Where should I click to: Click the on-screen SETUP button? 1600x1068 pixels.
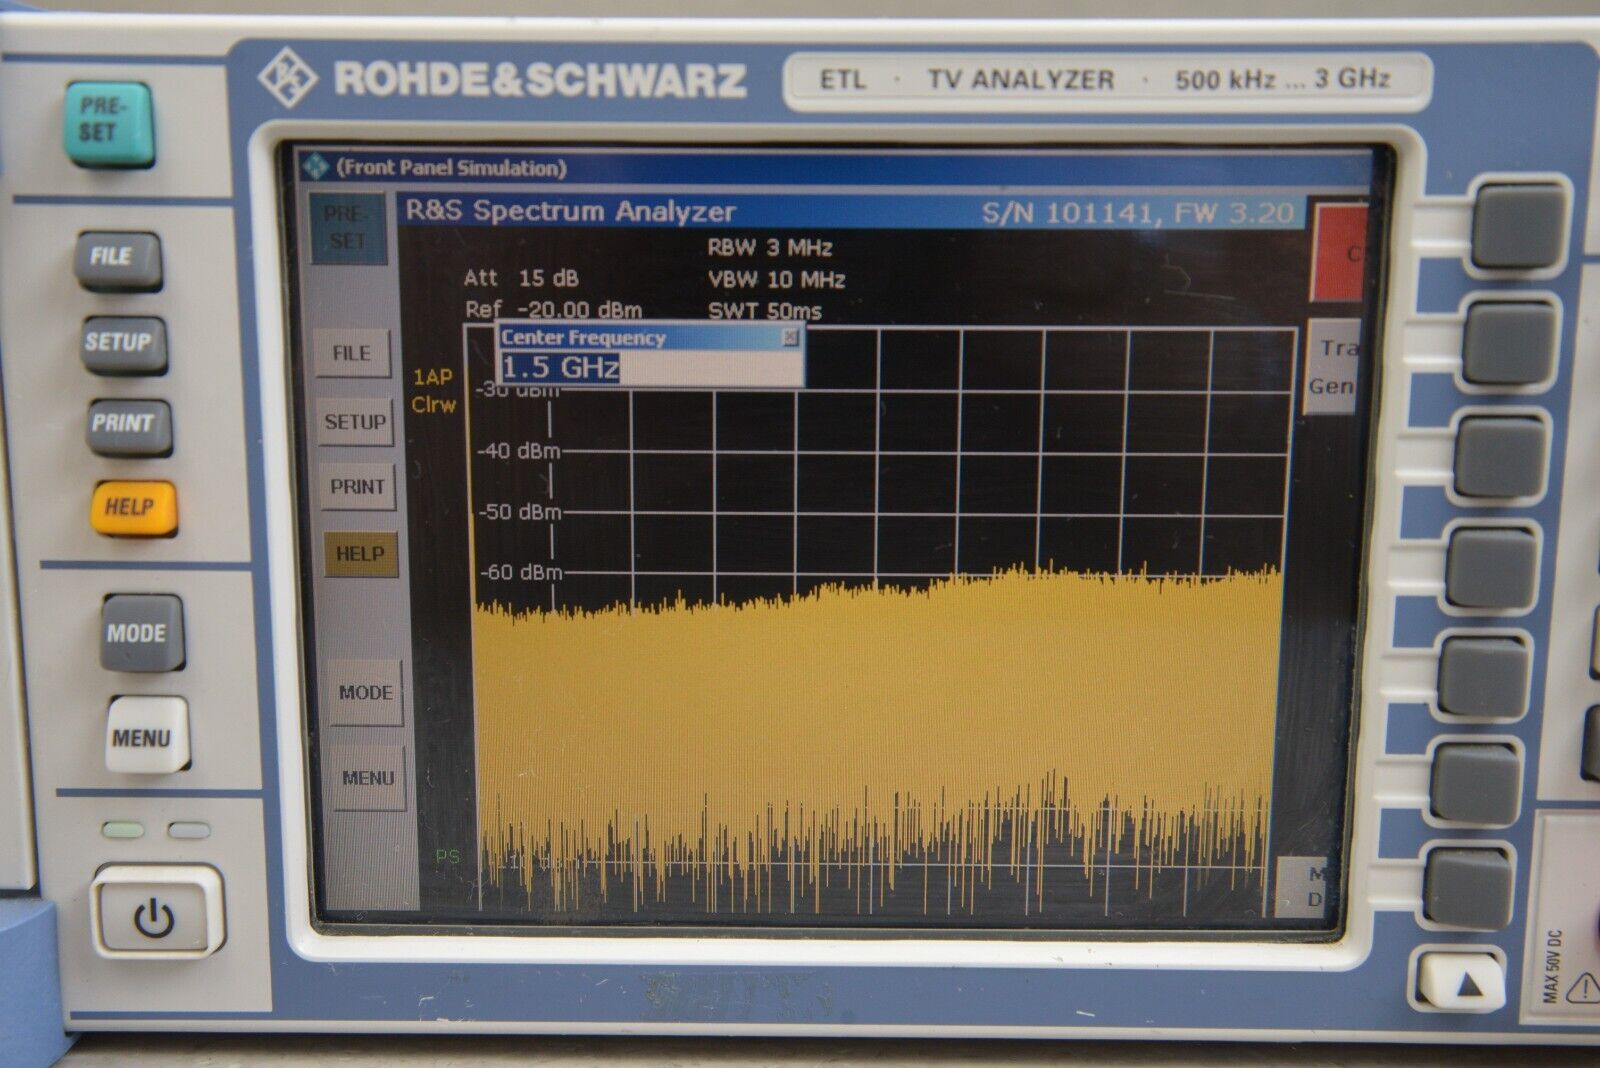355,422
